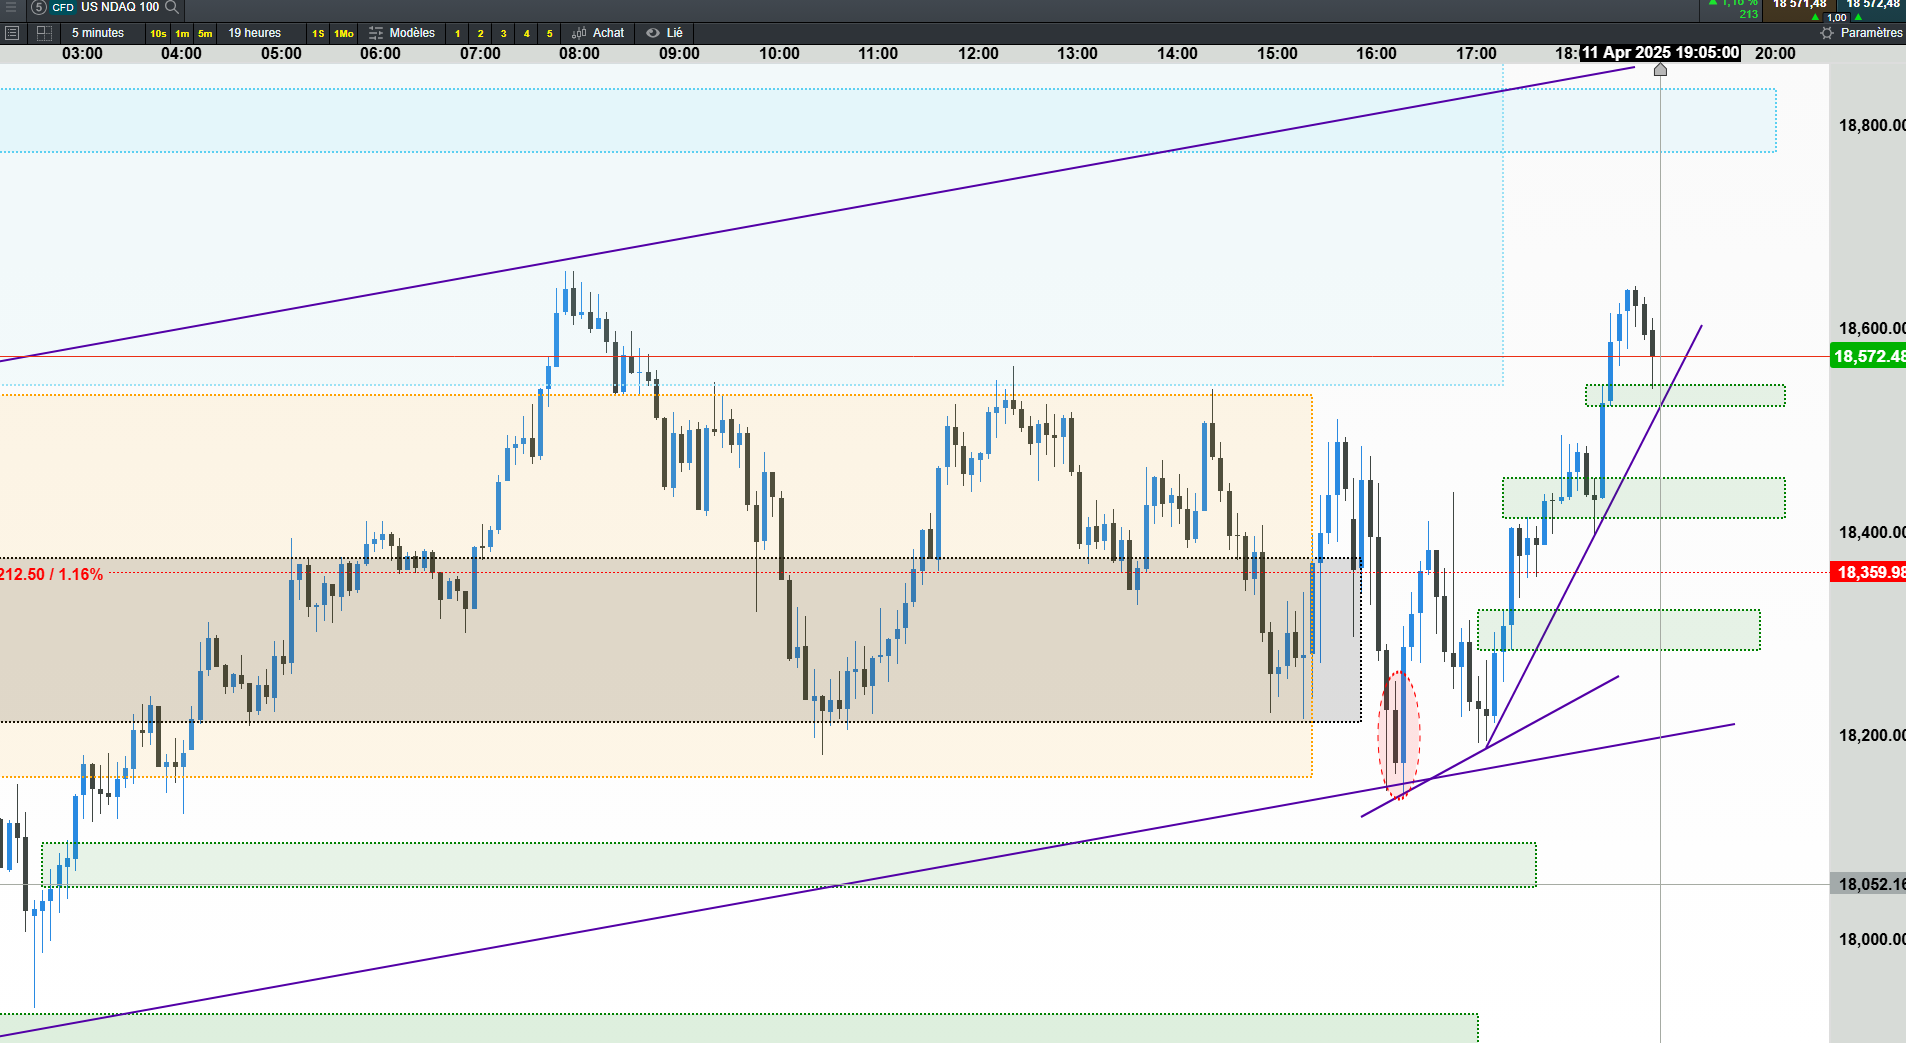Click the Achat candlestick trading icon
The image size is (1906, 1043).
click(579, 33)
